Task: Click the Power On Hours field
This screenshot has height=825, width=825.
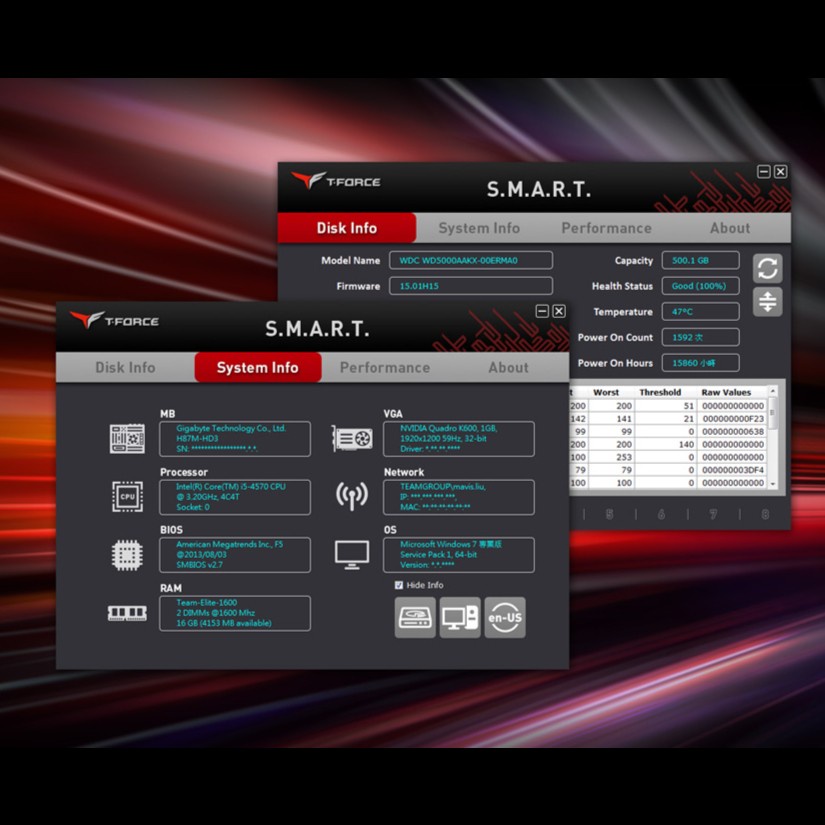Action: pyautogui.click(x=700, y=363)
